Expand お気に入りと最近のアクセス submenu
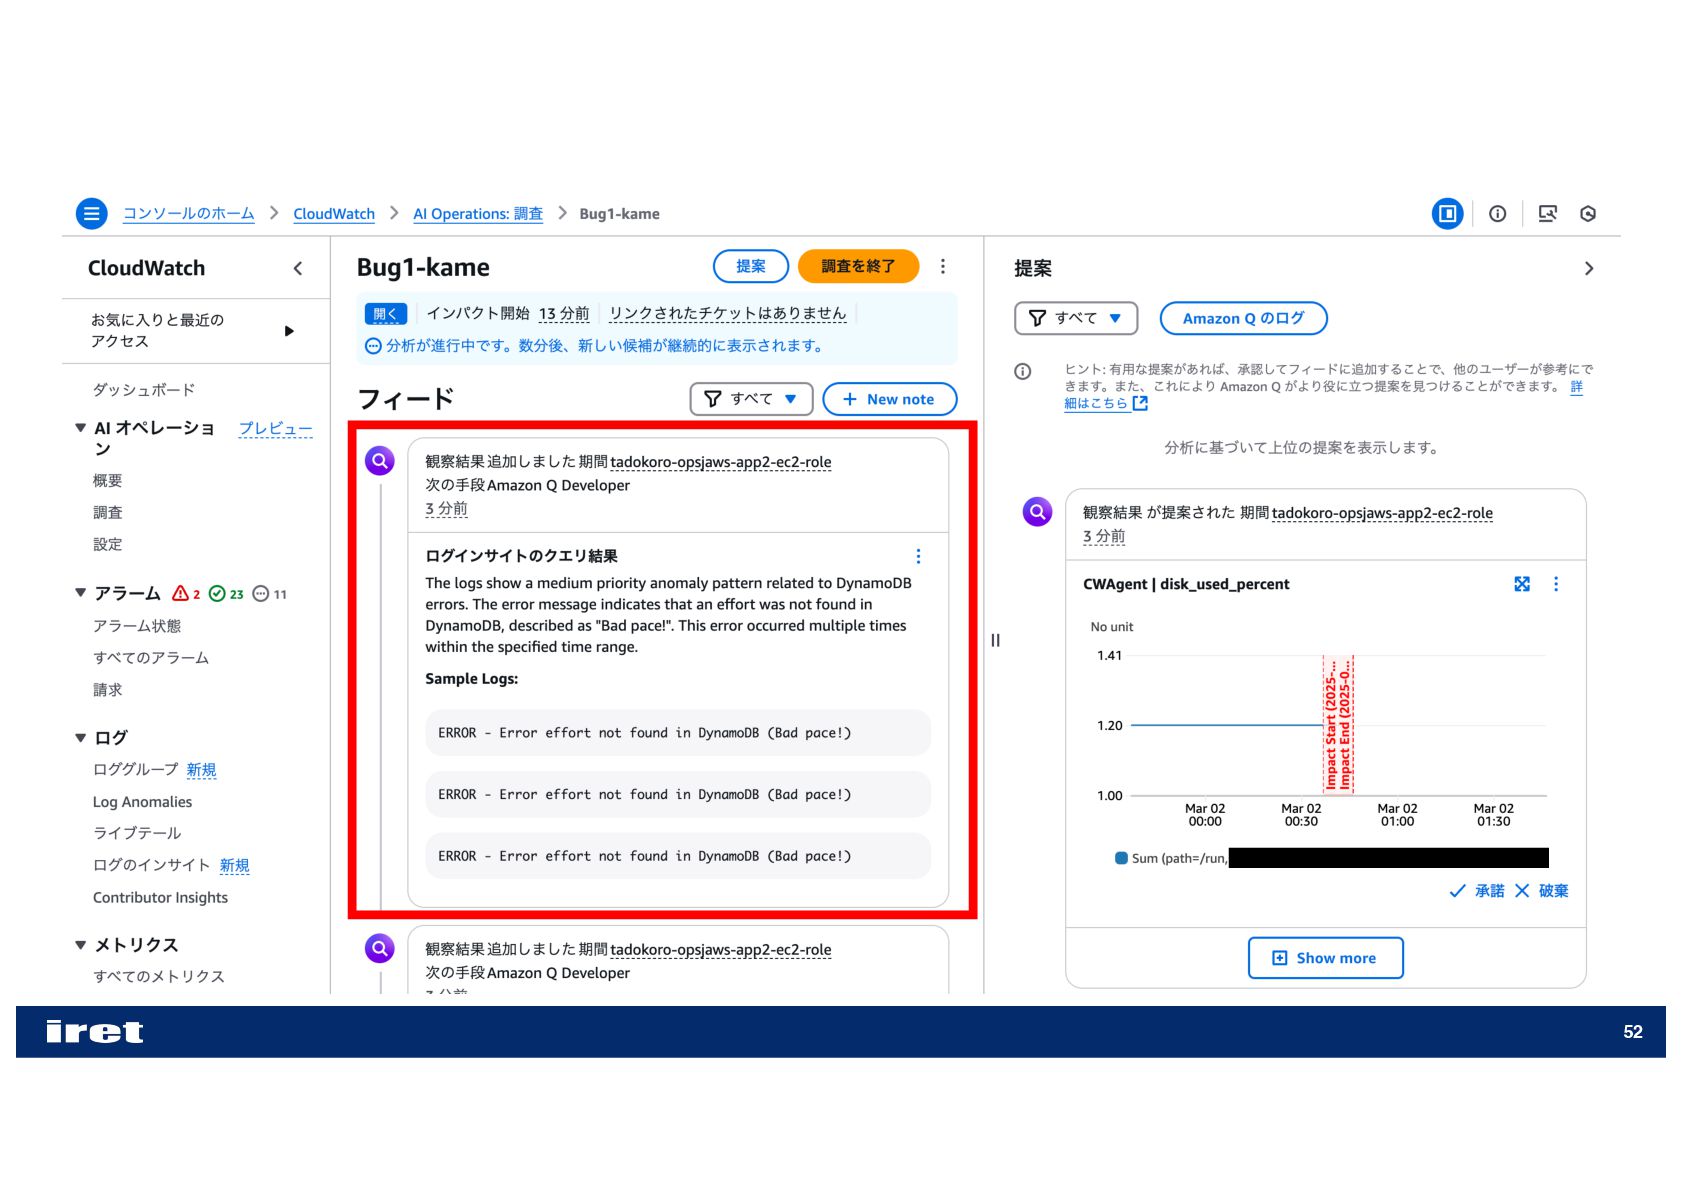Screen dimensions: 1683x1190 coord(289,331)
